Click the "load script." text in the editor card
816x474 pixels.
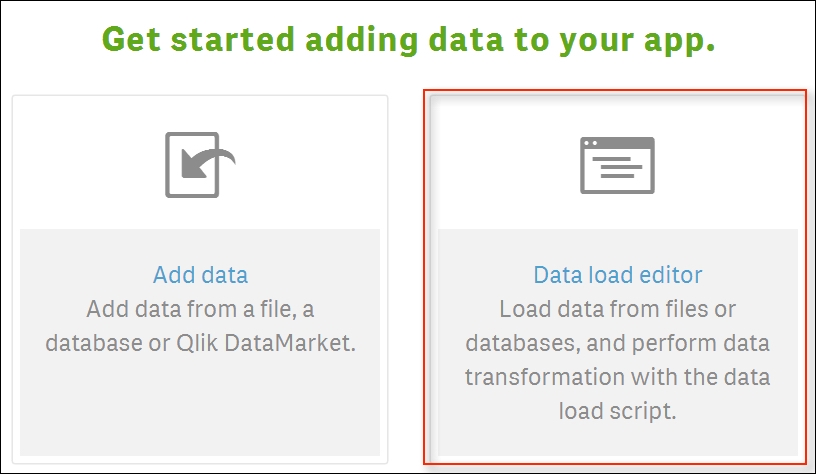pos(618,411)
